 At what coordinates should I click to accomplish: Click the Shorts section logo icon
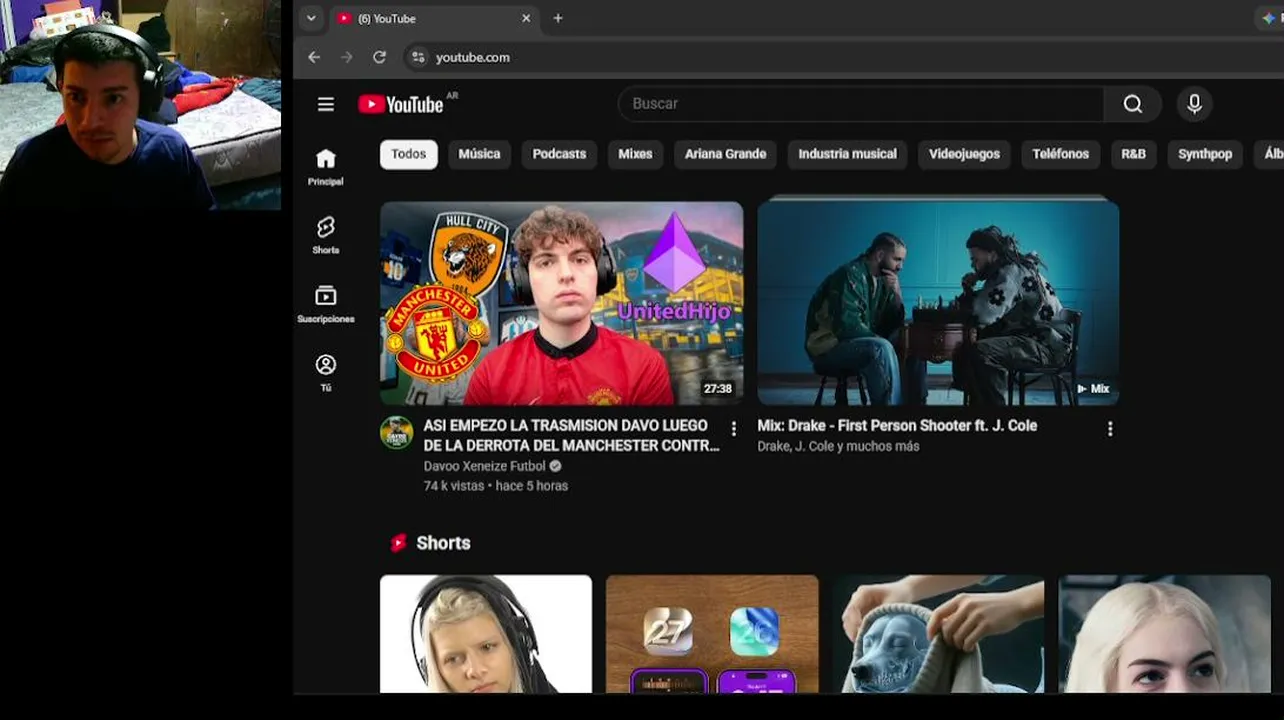[398, 543]
